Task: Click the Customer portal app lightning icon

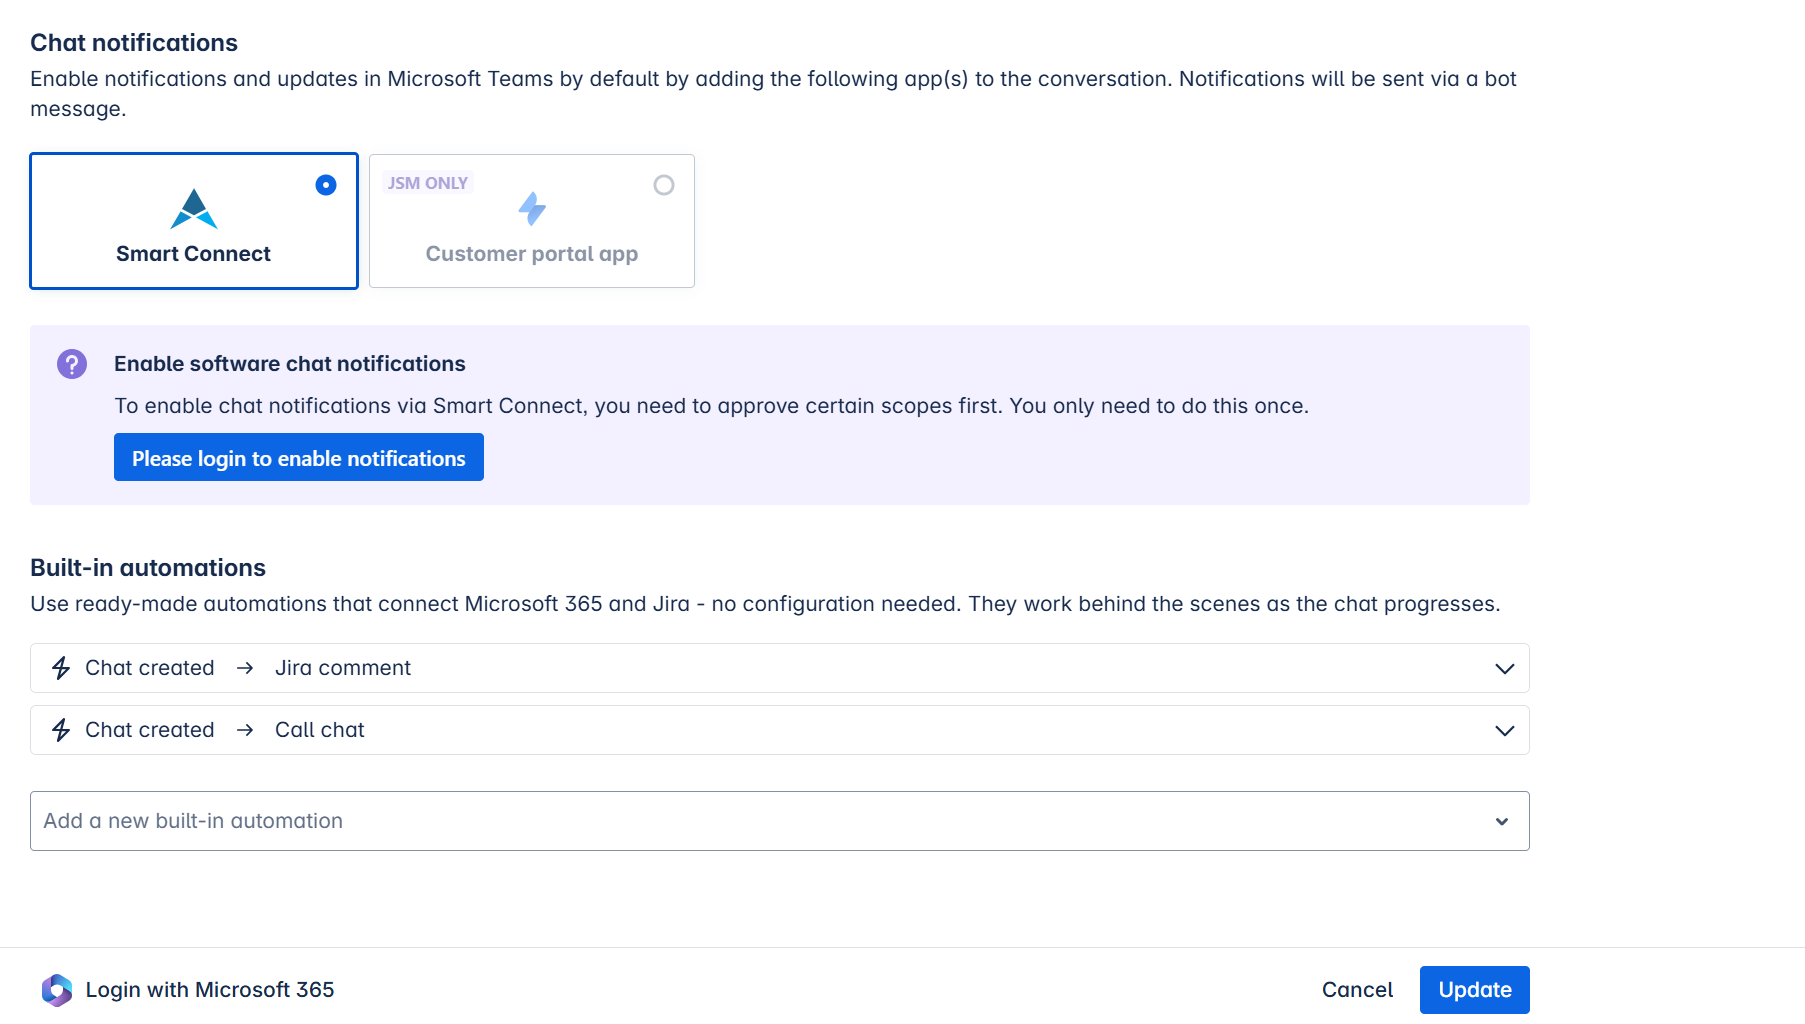Action: pyautogui.click(x=532, y=208)
